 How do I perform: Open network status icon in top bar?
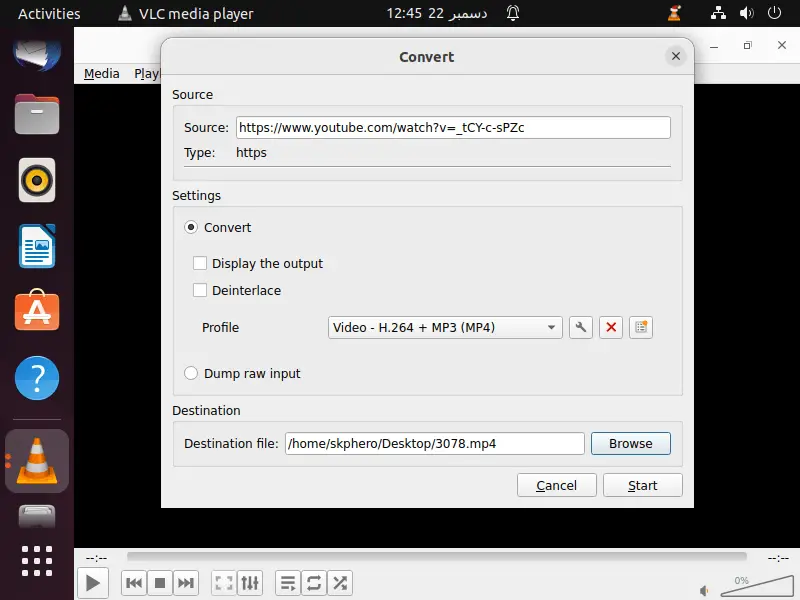click(x=718, y=13)
